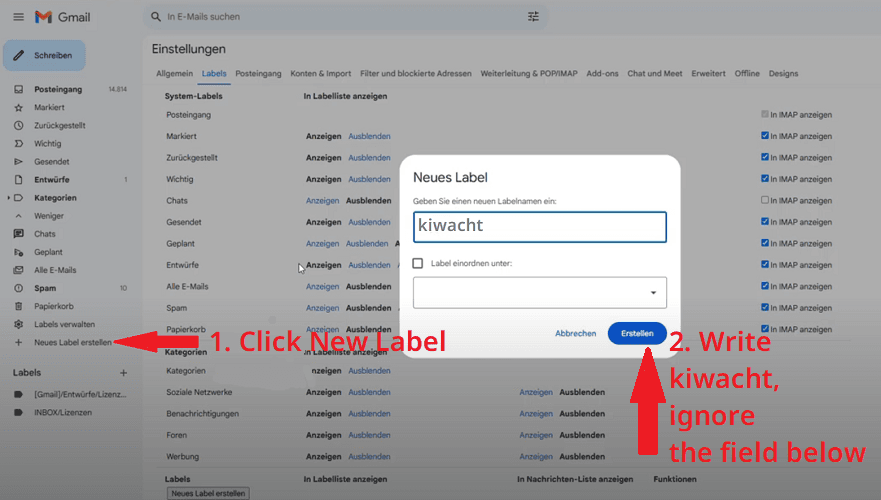The image size is (881, 500).
Task: Switch to the Offline tab
Action: coord(747,74)
